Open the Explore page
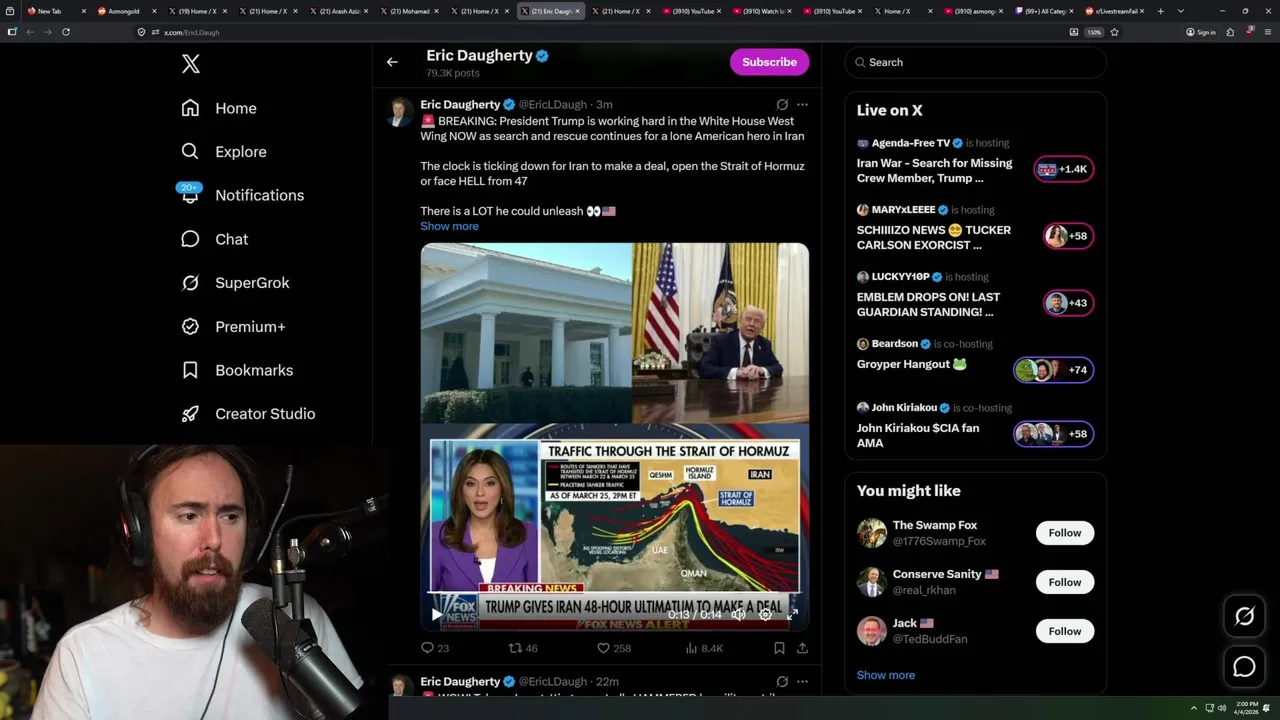The width and height of the screenshot is (1280, 720). tap(224, 152)
